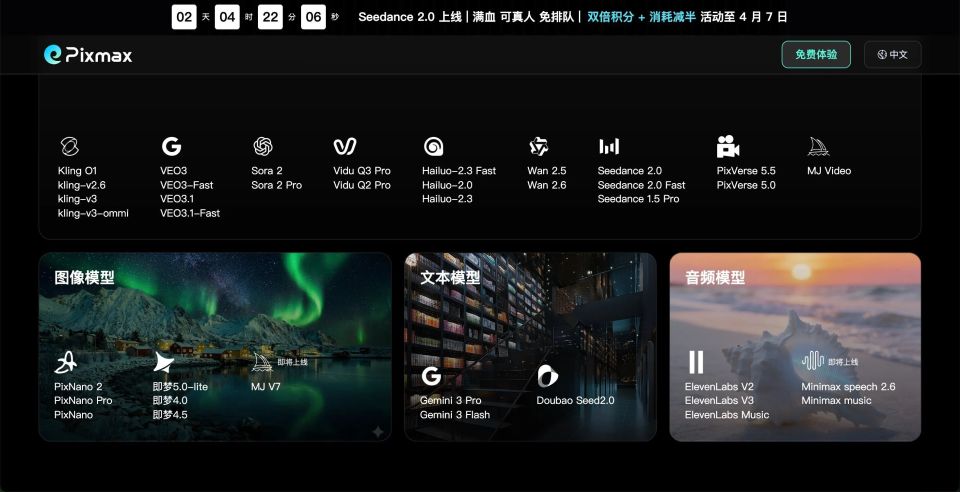Click the OpenAI Sora icon
Screen dimensions: 960x492
point(263,146)
